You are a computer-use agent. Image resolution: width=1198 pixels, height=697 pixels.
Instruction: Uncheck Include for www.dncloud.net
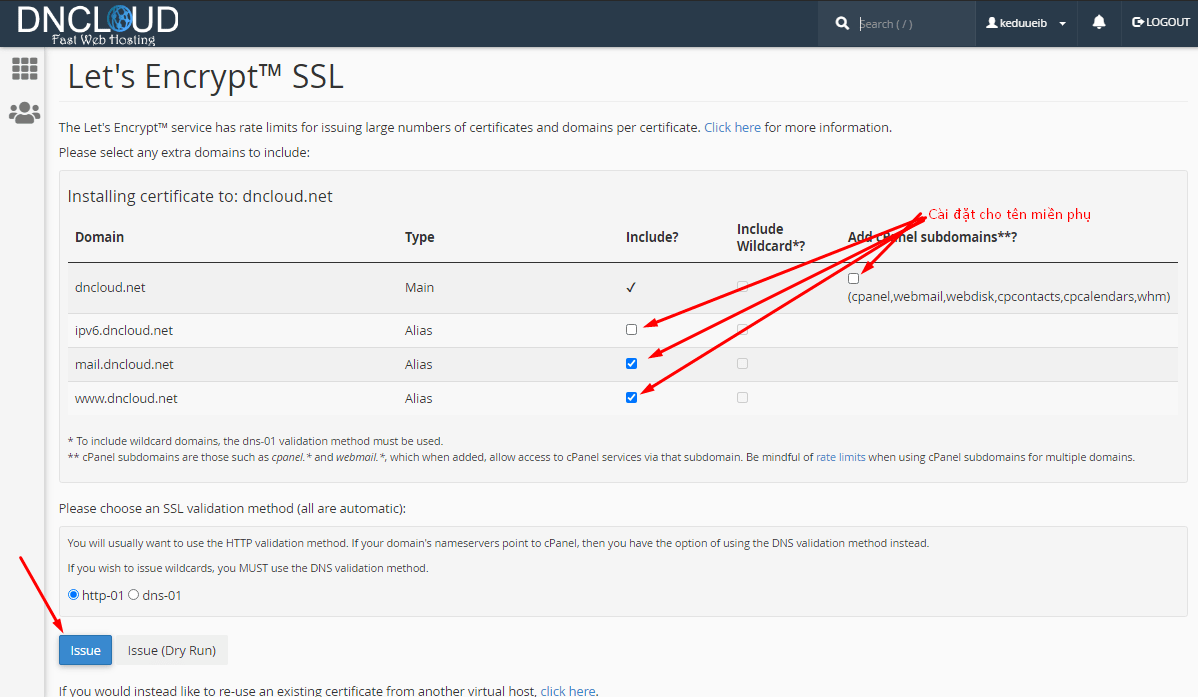coord(631,397)
